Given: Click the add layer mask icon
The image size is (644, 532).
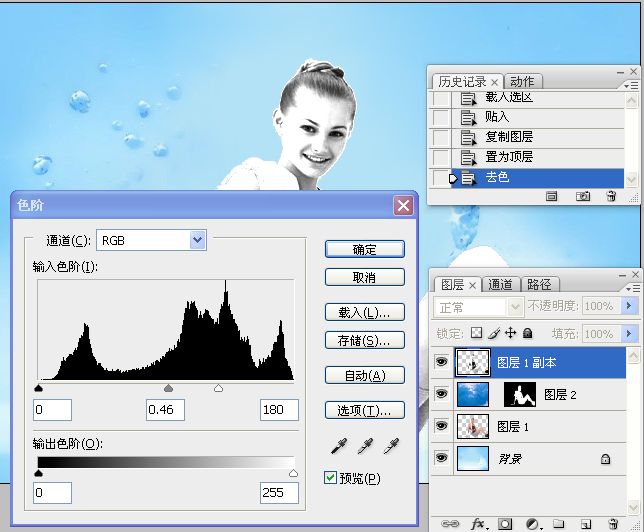Looking at the screenshot, I should click(506, 523).
